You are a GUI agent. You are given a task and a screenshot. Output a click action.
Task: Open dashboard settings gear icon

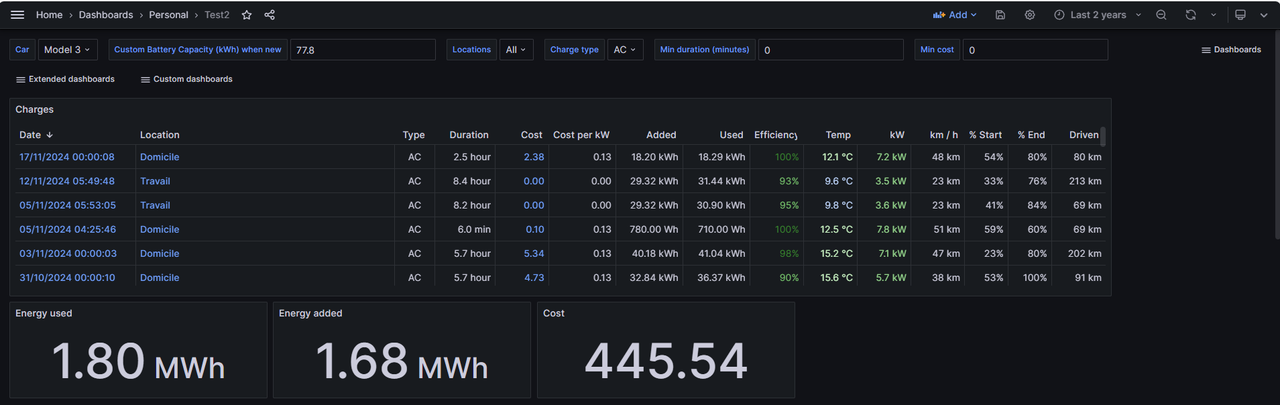tap(1030, 15)
